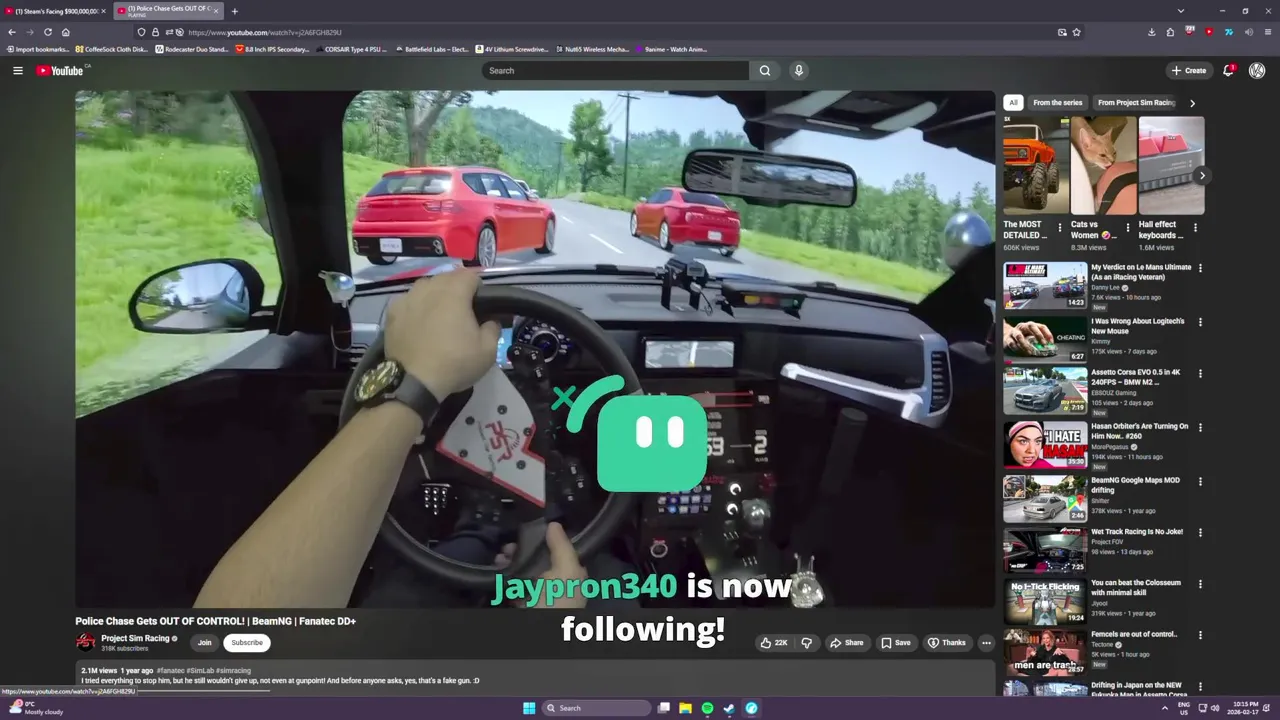Save video to a playlist

[895, 643]
